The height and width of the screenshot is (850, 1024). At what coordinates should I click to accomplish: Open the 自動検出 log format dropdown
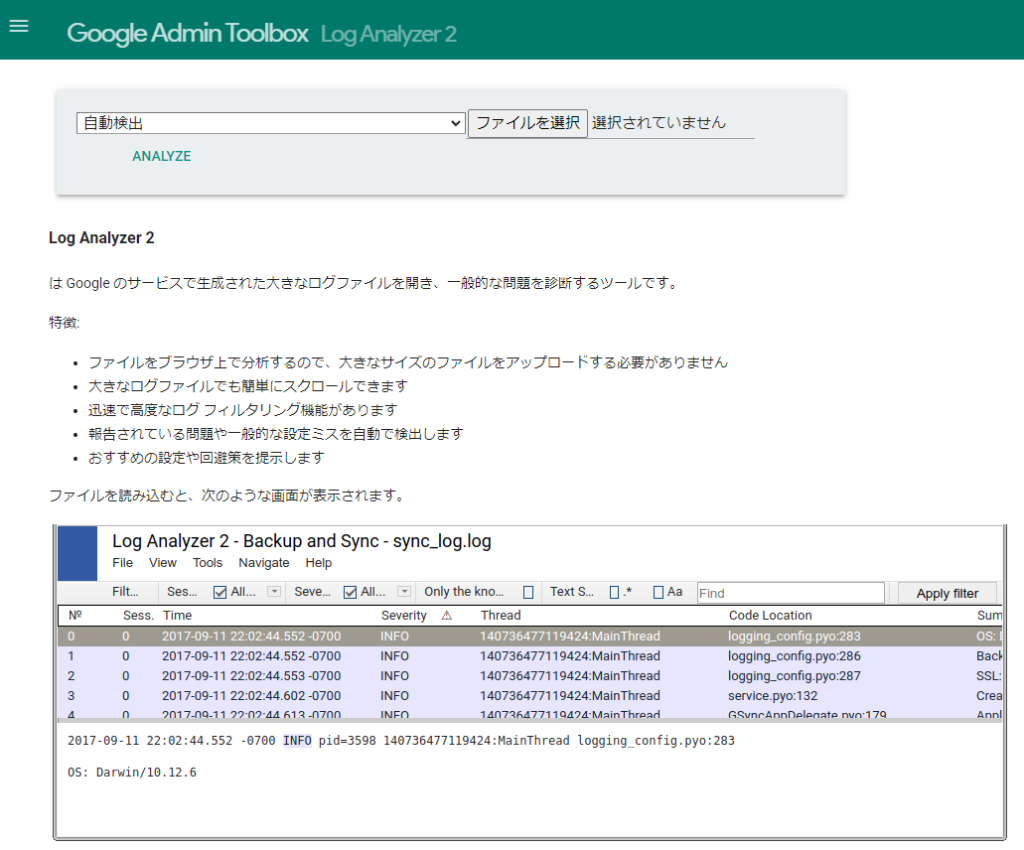(x=270, y=123)
